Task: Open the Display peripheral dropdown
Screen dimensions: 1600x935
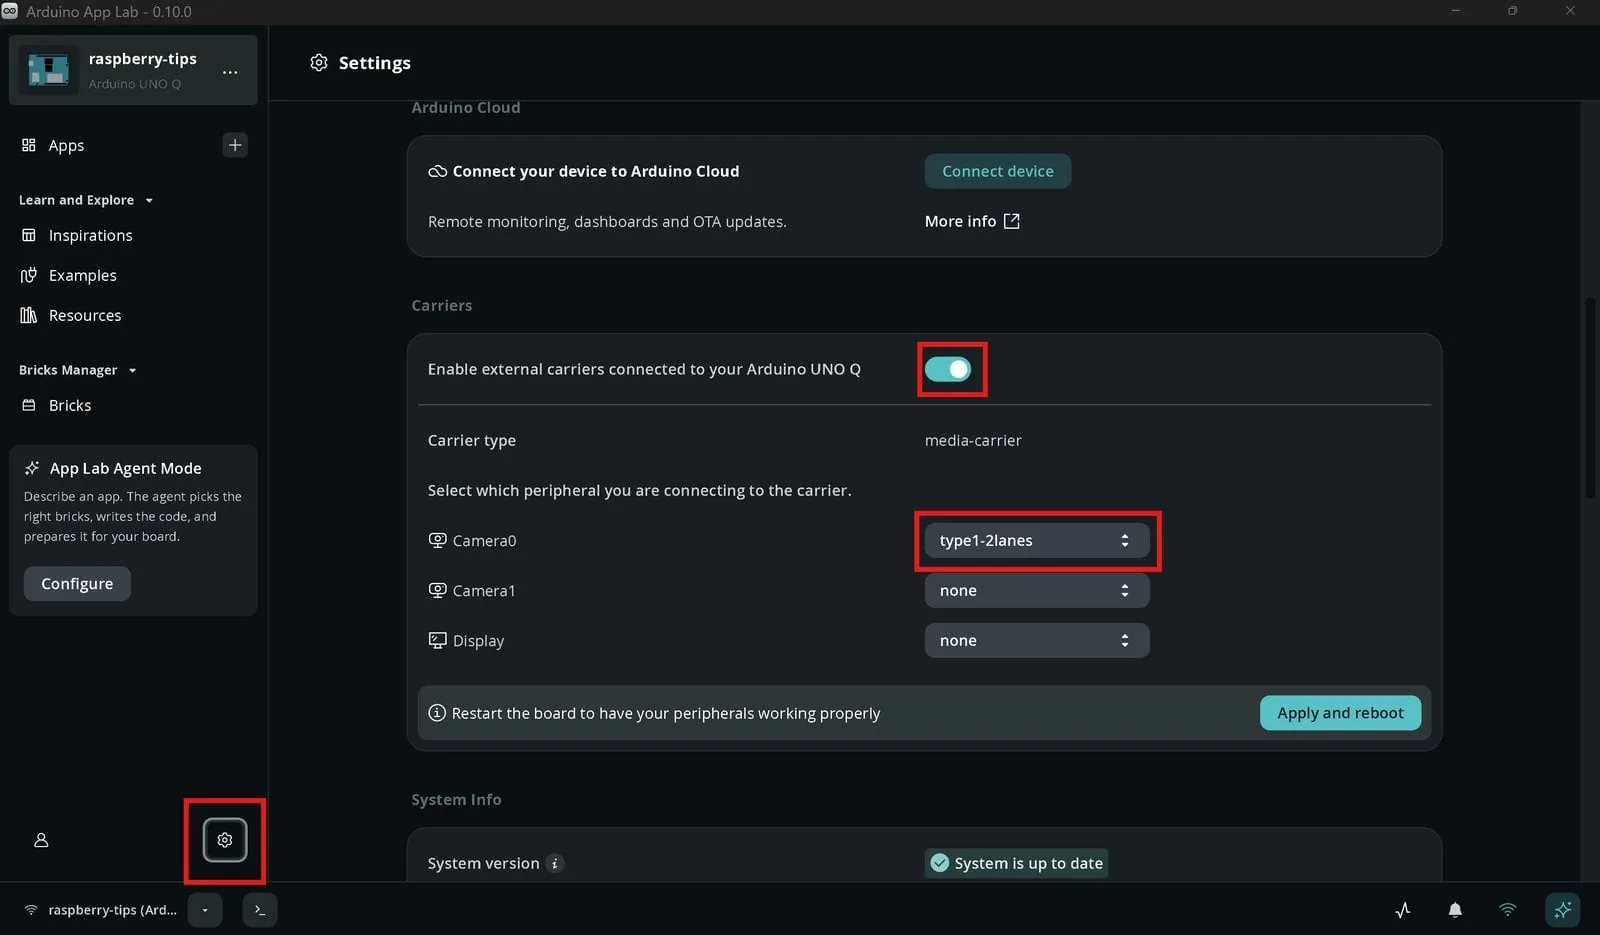Action: [x=1037, y=640]
